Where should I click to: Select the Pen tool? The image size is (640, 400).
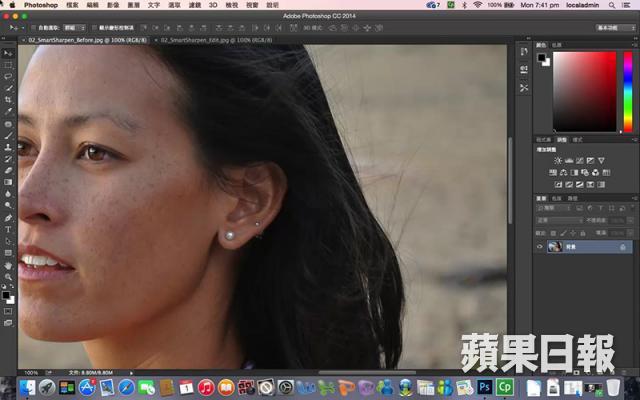(x=8, y=218)
